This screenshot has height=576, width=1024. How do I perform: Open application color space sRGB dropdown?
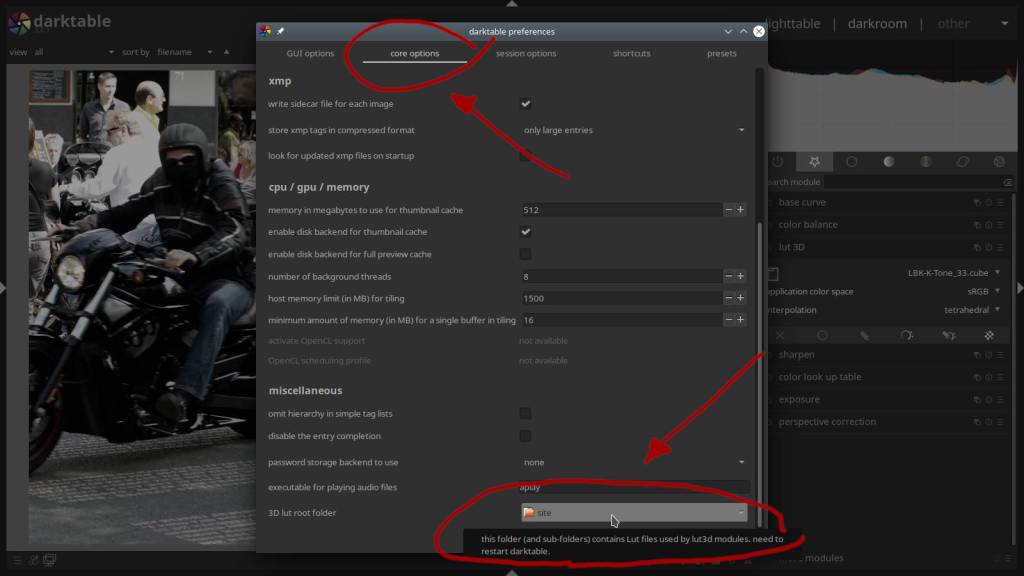pyautogui.click(x=984, y=291)
